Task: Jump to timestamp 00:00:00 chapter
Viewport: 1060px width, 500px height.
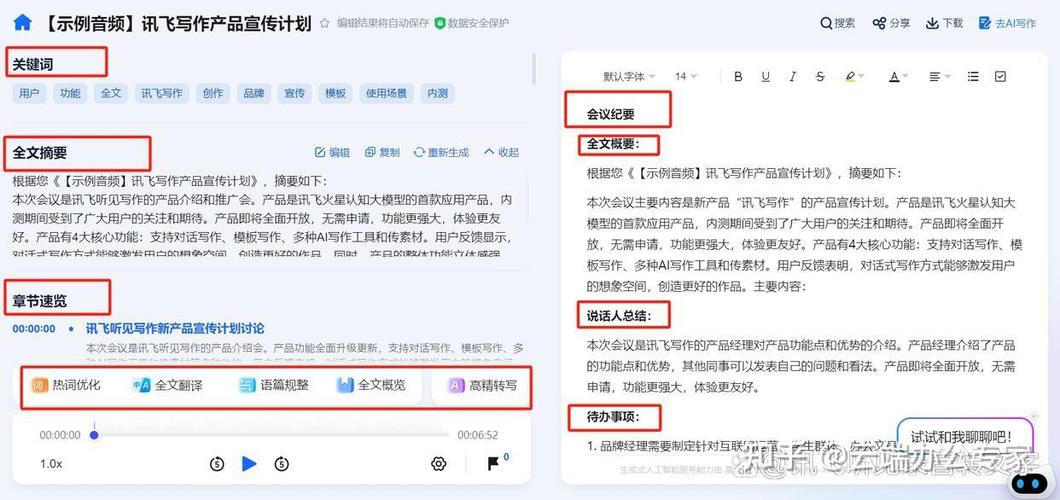Action: click(34, 329)
